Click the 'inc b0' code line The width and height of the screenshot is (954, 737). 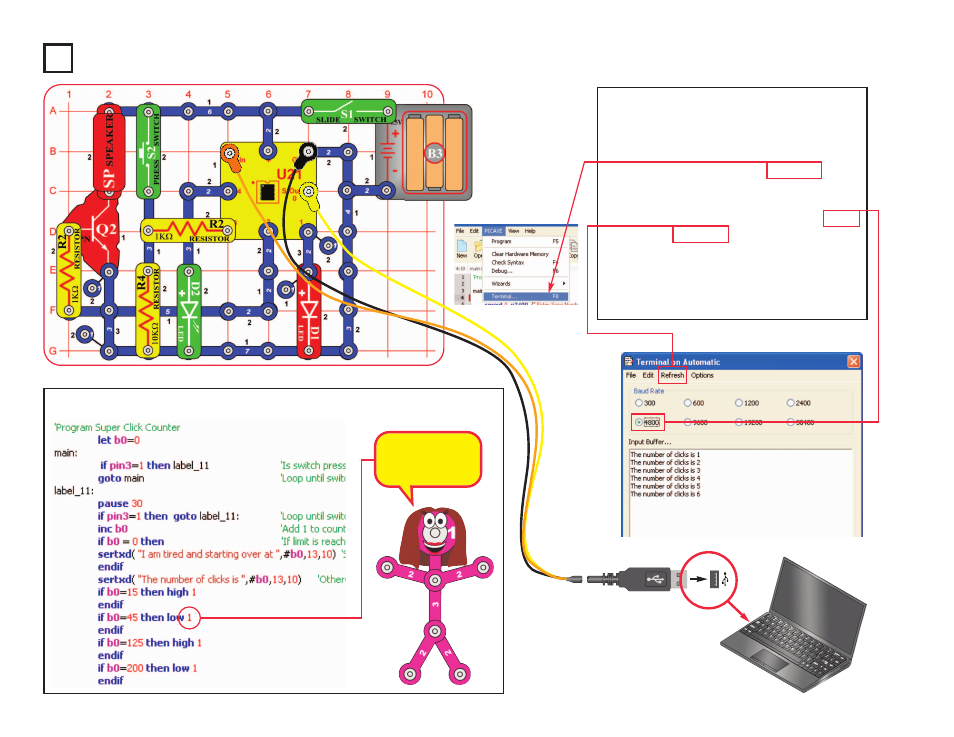coord(113,529)
